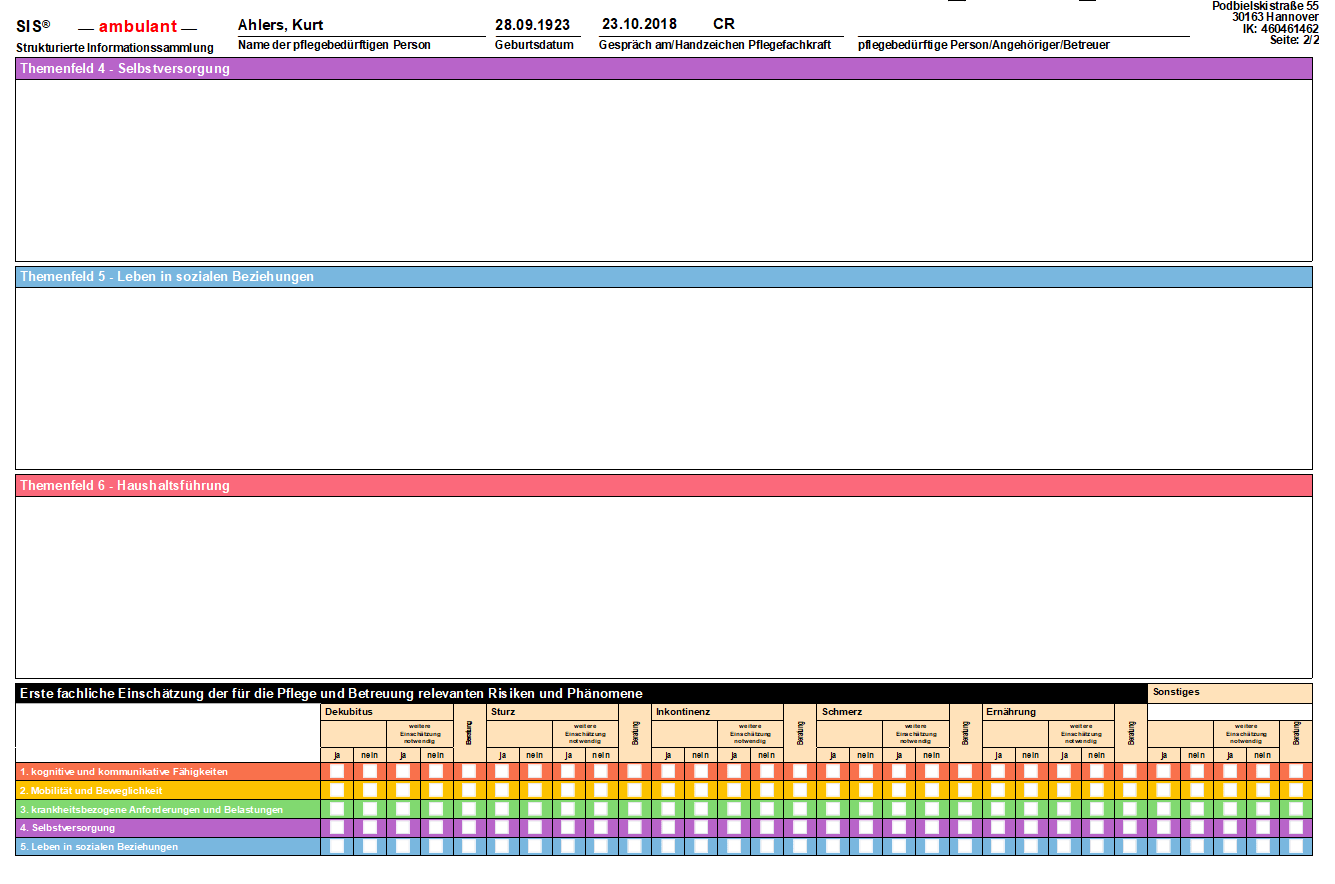Click into the Themenfeld 5 Leben in sozialen Beziehungen text area
The width and height of the screenshot is (1335, 884).
(x=663, y=378)
